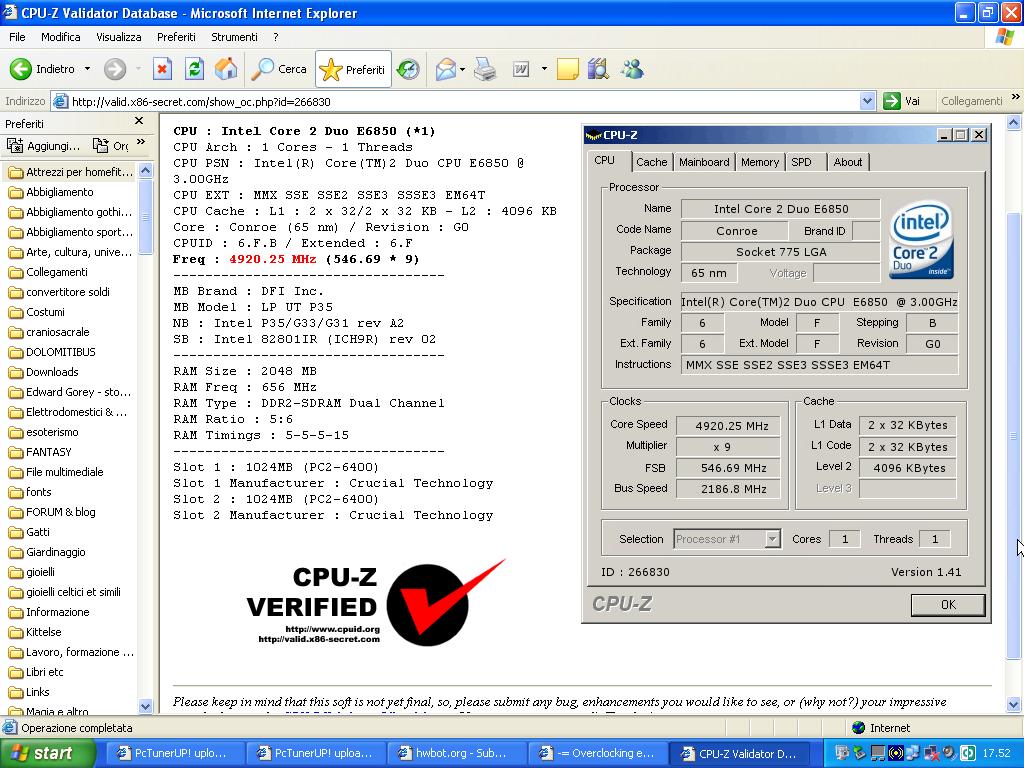Open the DOLOMITIBUS favorites folder
Viewport: 1024px width, 768px height.
[x=52, y=352]
